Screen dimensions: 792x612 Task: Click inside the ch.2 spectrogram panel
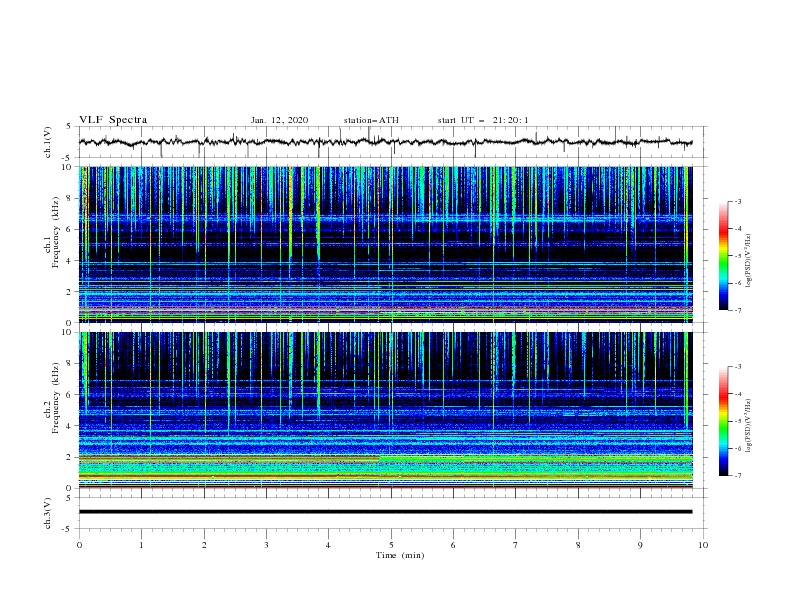pyautogui.click(x=385, y=410)
